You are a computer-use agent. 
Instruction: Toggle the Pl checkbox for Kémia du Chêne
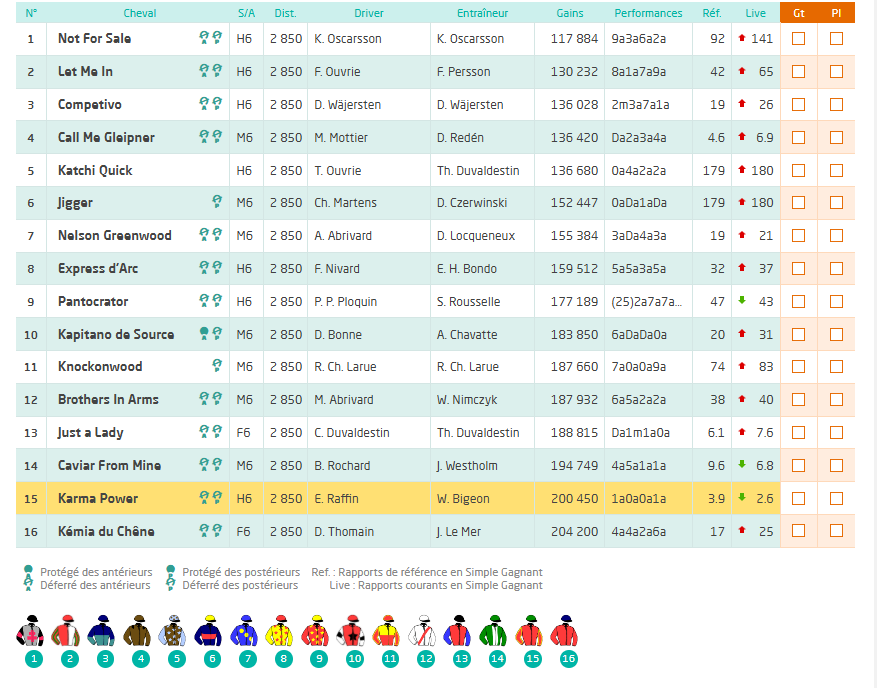point(836,531)
